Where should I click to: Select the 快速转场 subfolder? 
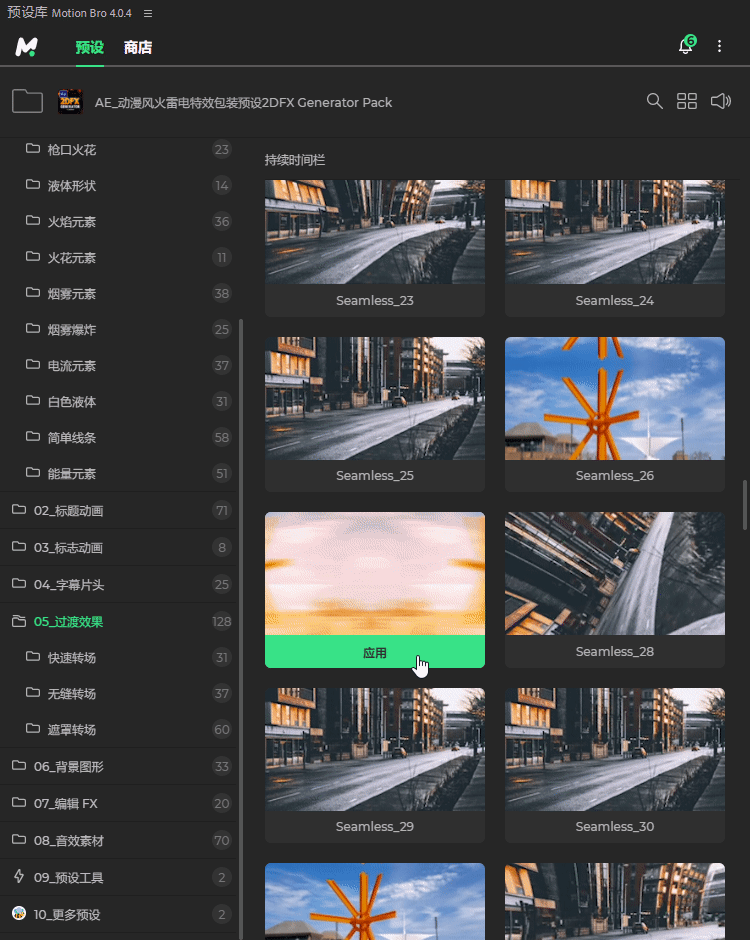click(119, 658)
